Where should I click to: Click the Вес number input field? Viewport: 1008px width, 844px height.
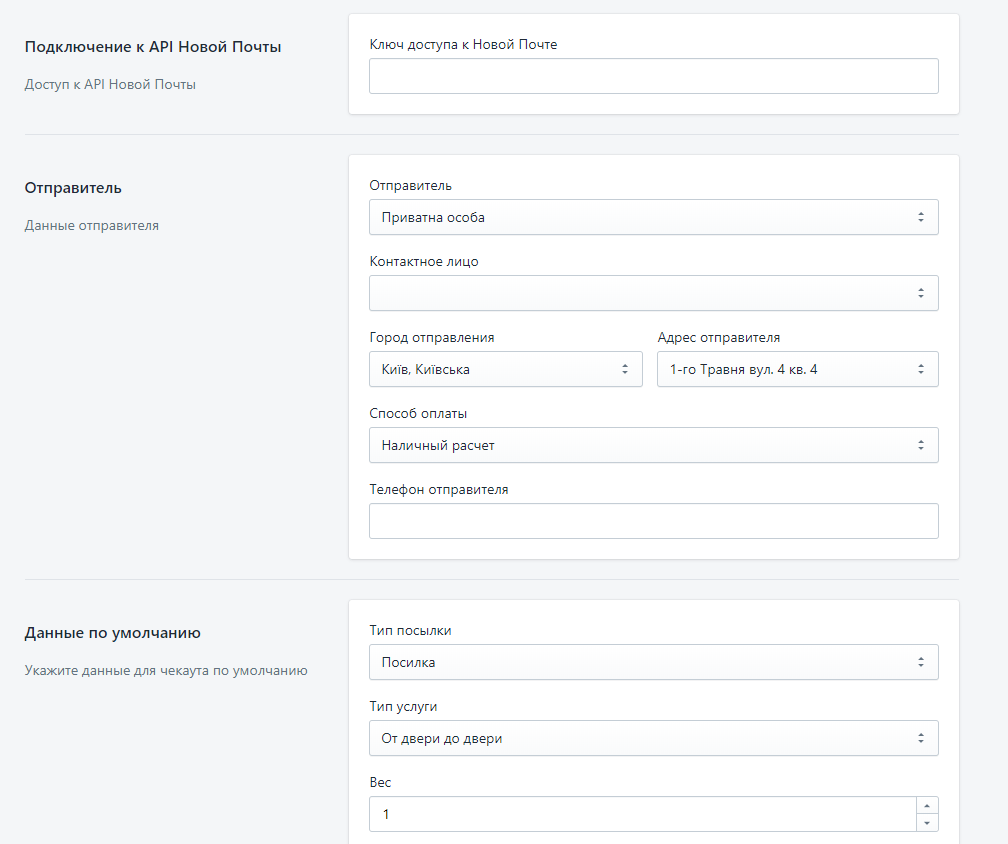640,814
